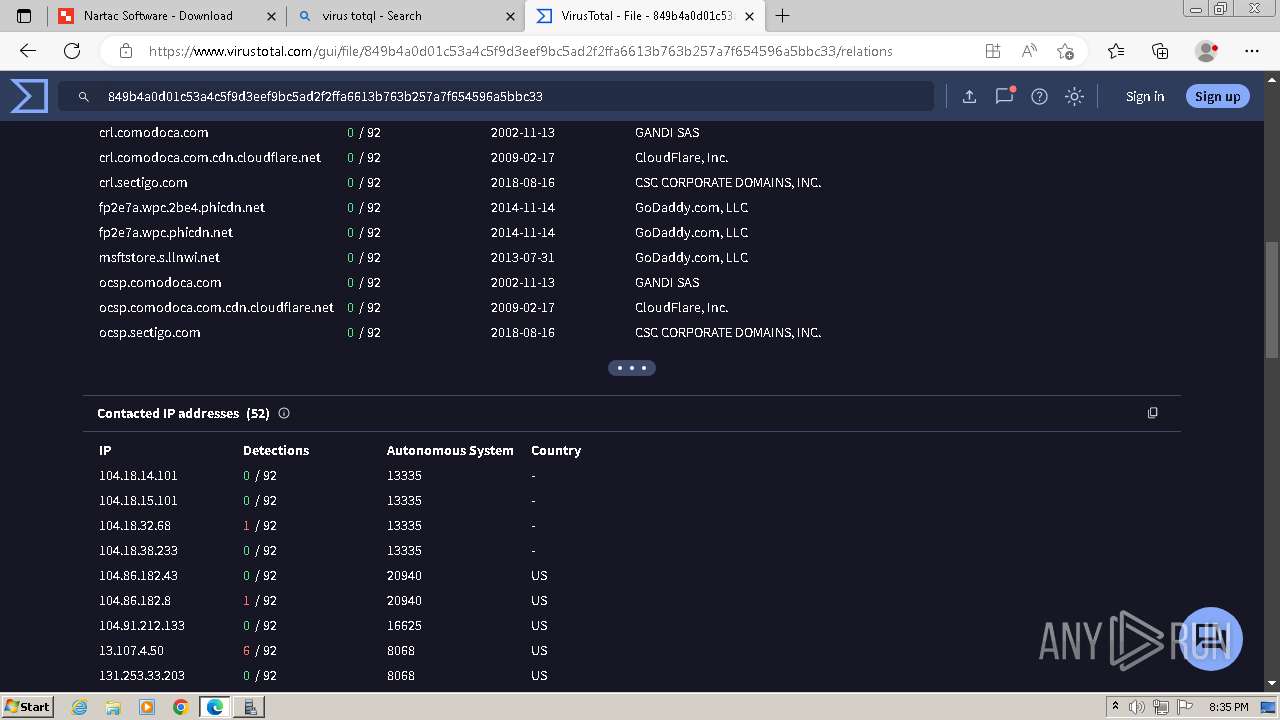This screenshot has height=720, width=1280.
Task: Reload the page with the refresh icon
Action: pos(72,51)
